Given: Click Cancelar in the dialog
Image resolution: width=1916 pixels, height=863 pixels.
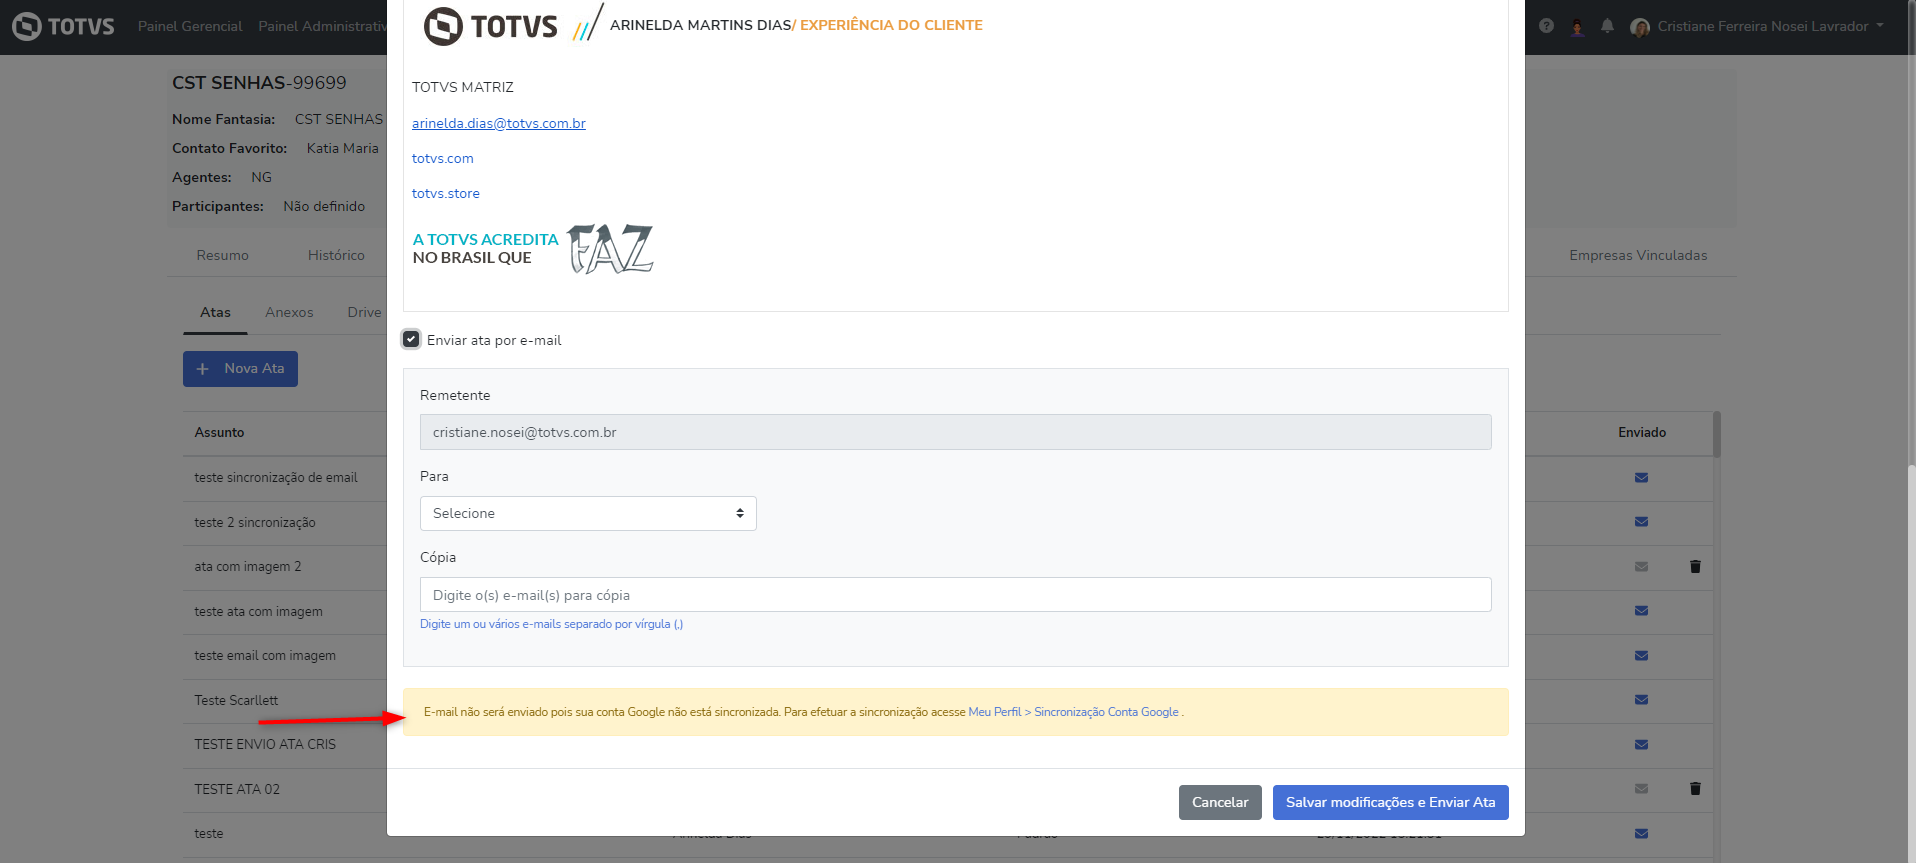Looking at the screenshot, I should coord(1220,802).
